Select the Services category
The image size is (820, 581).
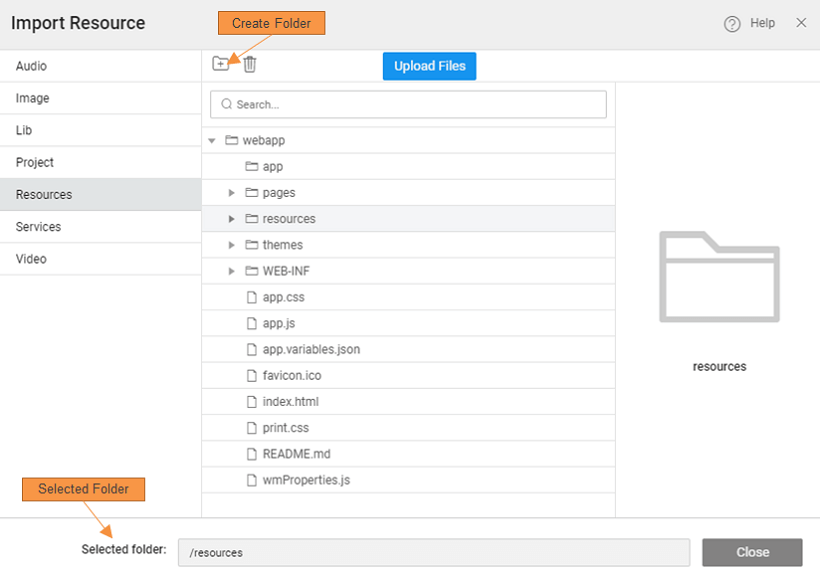(38, 227)
